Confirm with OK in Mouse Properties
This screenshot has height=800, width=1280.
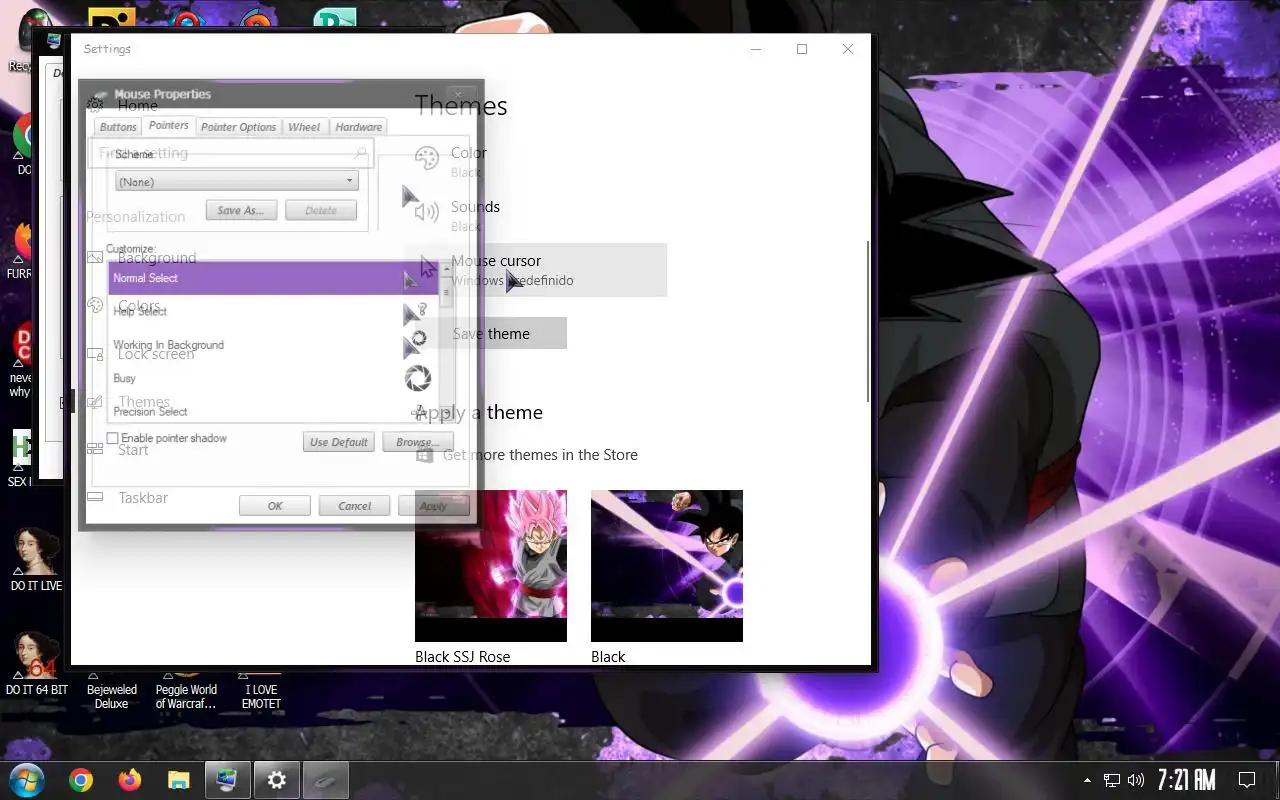tap(275, 506)
